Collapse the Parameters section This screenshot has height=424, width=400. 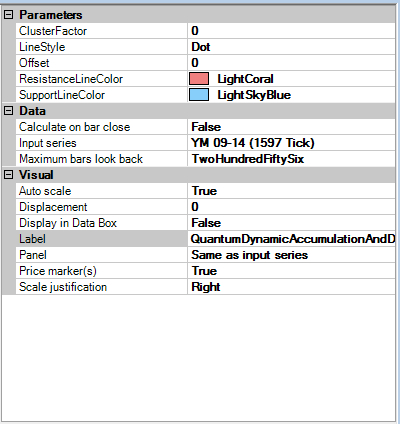point(9,15)
